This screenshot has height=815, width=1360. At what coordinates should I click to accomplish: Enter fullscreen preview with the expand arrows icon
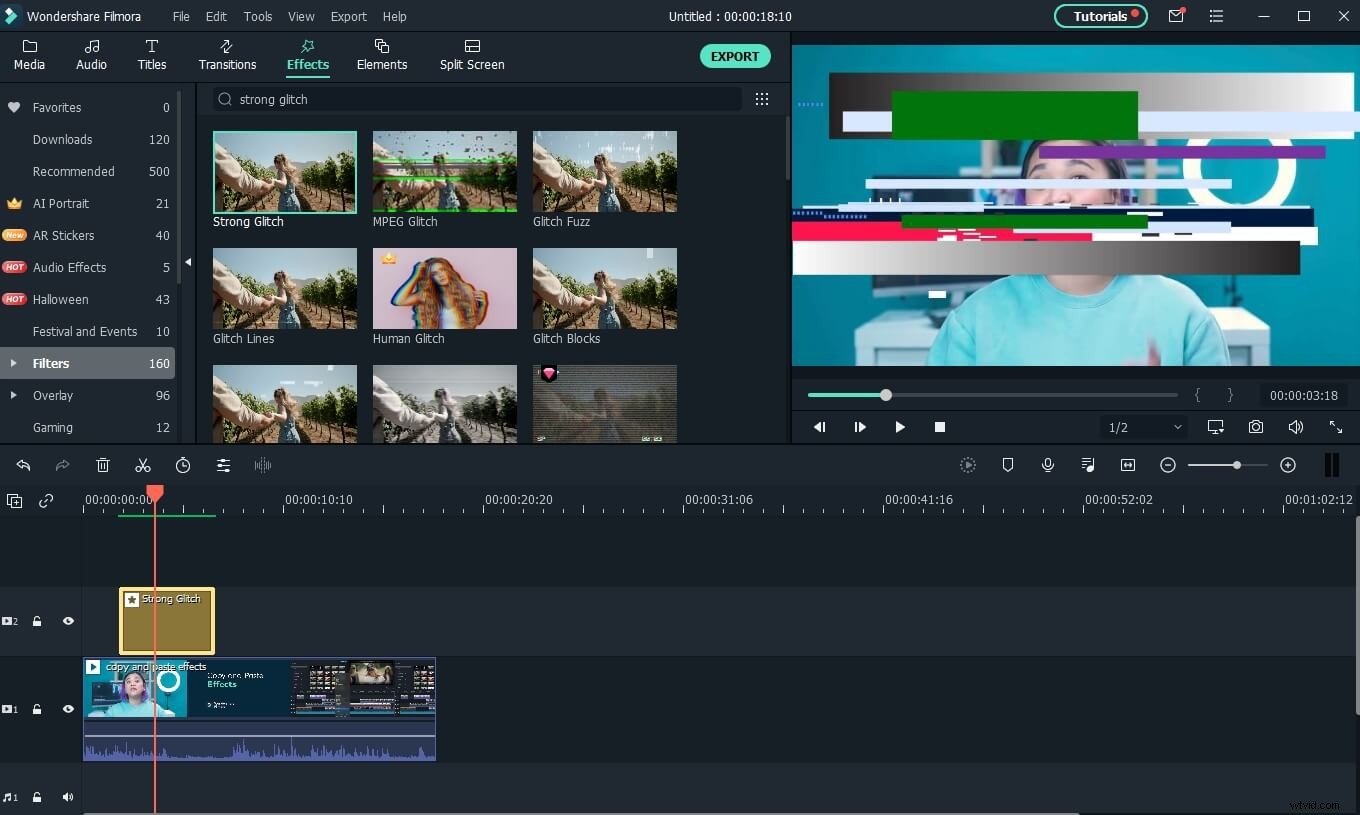point(1337,427)
